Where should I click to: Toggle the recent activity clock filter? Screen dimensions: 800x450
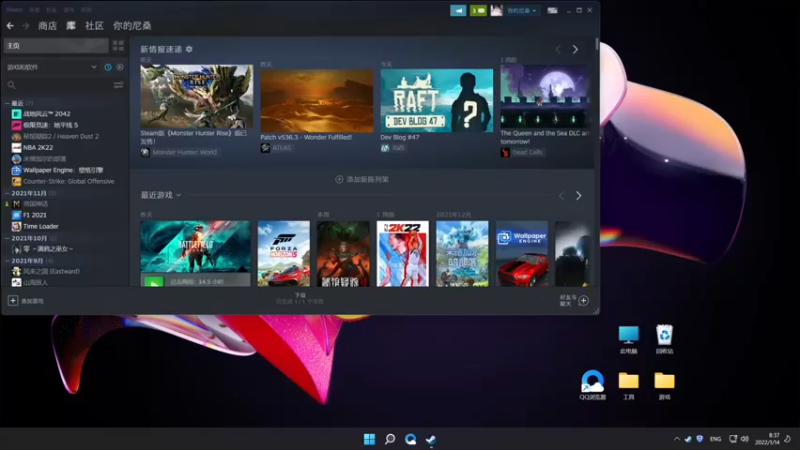coord(108,67)
